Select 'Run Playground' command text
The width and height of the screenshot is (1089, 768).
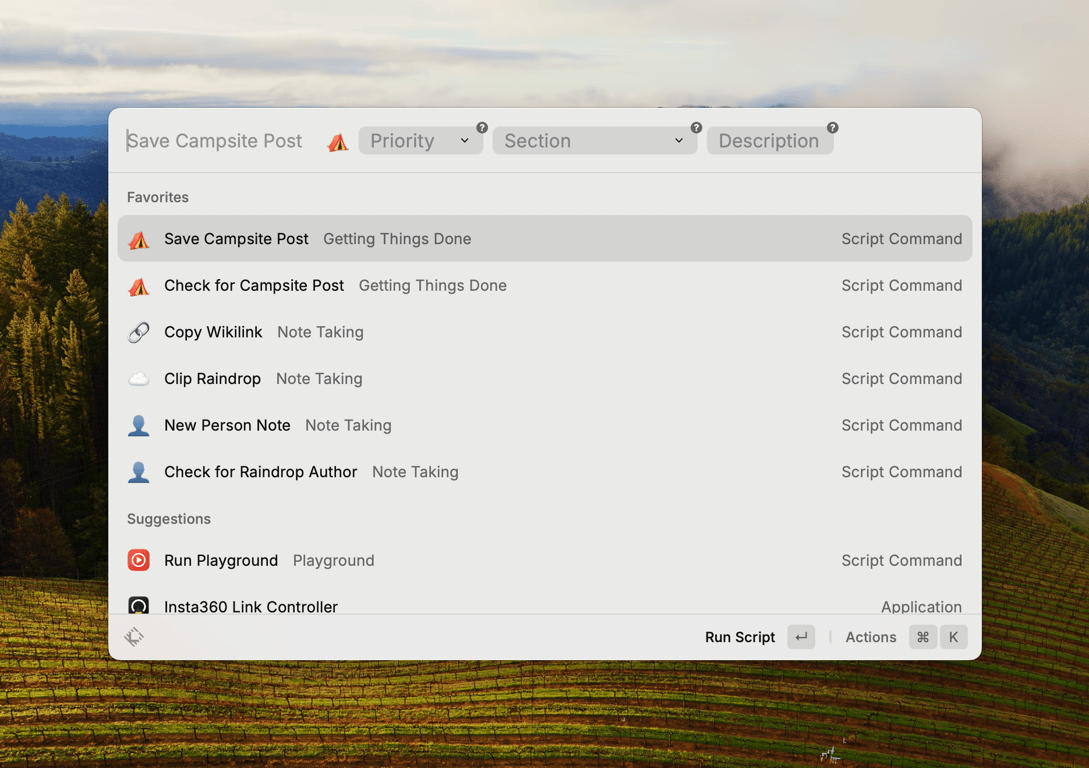pyautogui.click(x=221, y=560)
